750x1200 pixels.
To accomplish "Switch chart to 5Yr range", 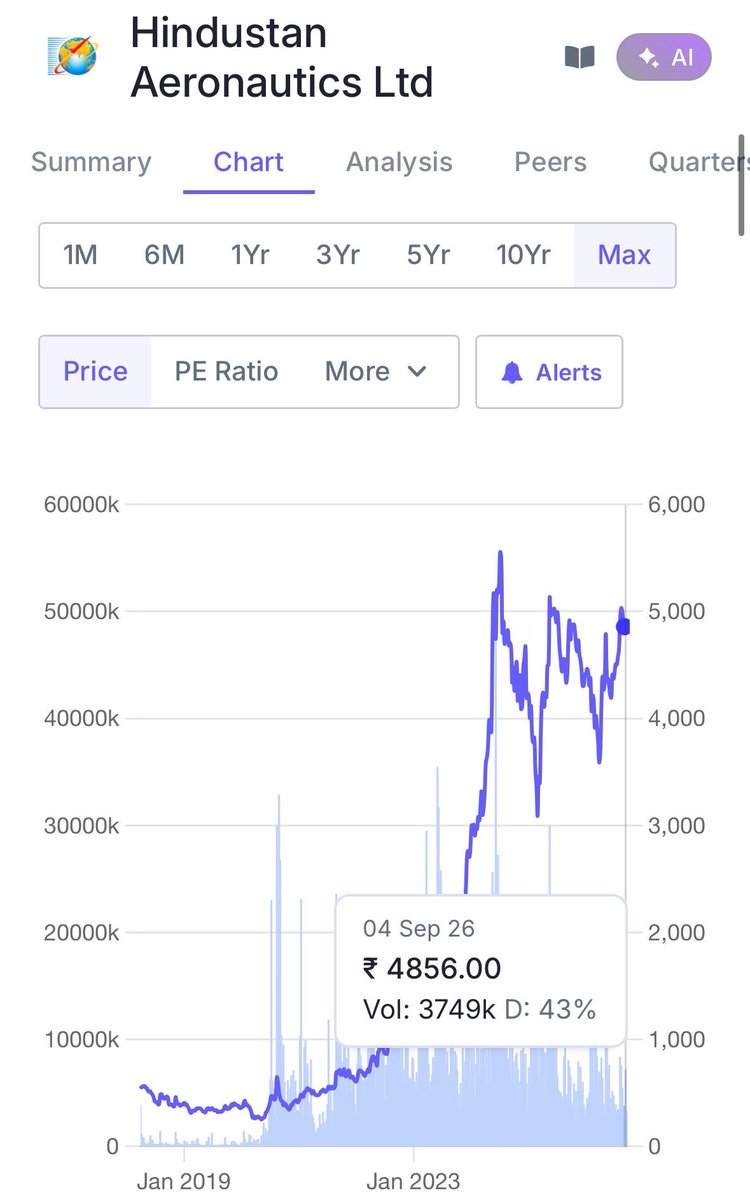I will pos(428,255).
